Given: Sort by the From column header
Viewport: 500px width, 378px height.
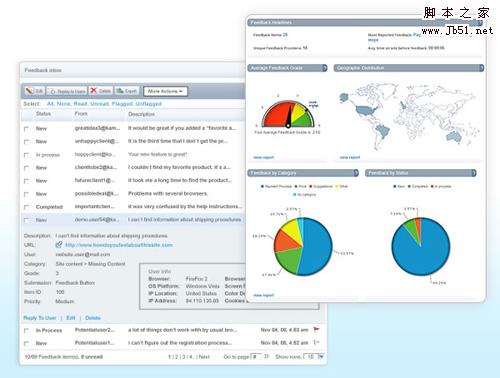Looking at the screenshot, I should point(81,114).
